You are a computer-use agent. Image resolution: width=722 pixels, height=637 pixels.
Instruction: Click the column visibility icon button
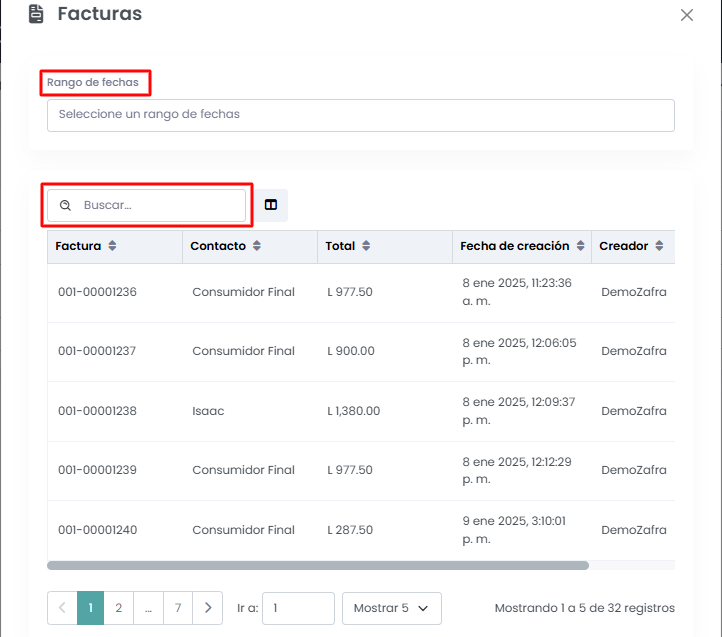(x=271, y=205)
